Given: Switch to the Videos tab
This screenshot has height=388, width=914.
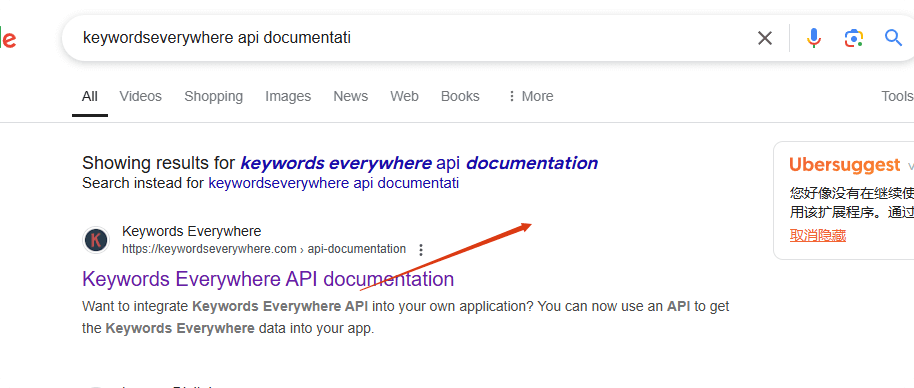Looking at the screenshot, I should 140,96.
